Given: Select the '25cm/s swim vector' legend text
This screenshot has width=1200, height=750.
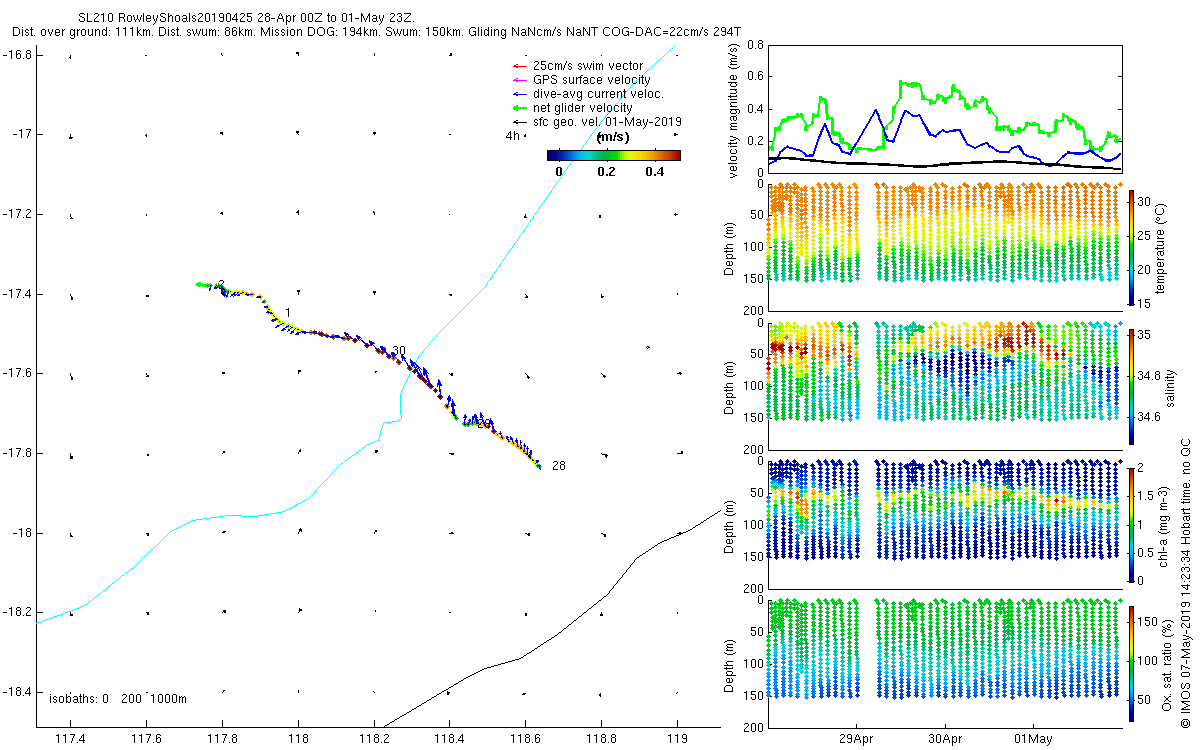Looking at the screenshot, I should pyautogui.click(x=588, y=66).
